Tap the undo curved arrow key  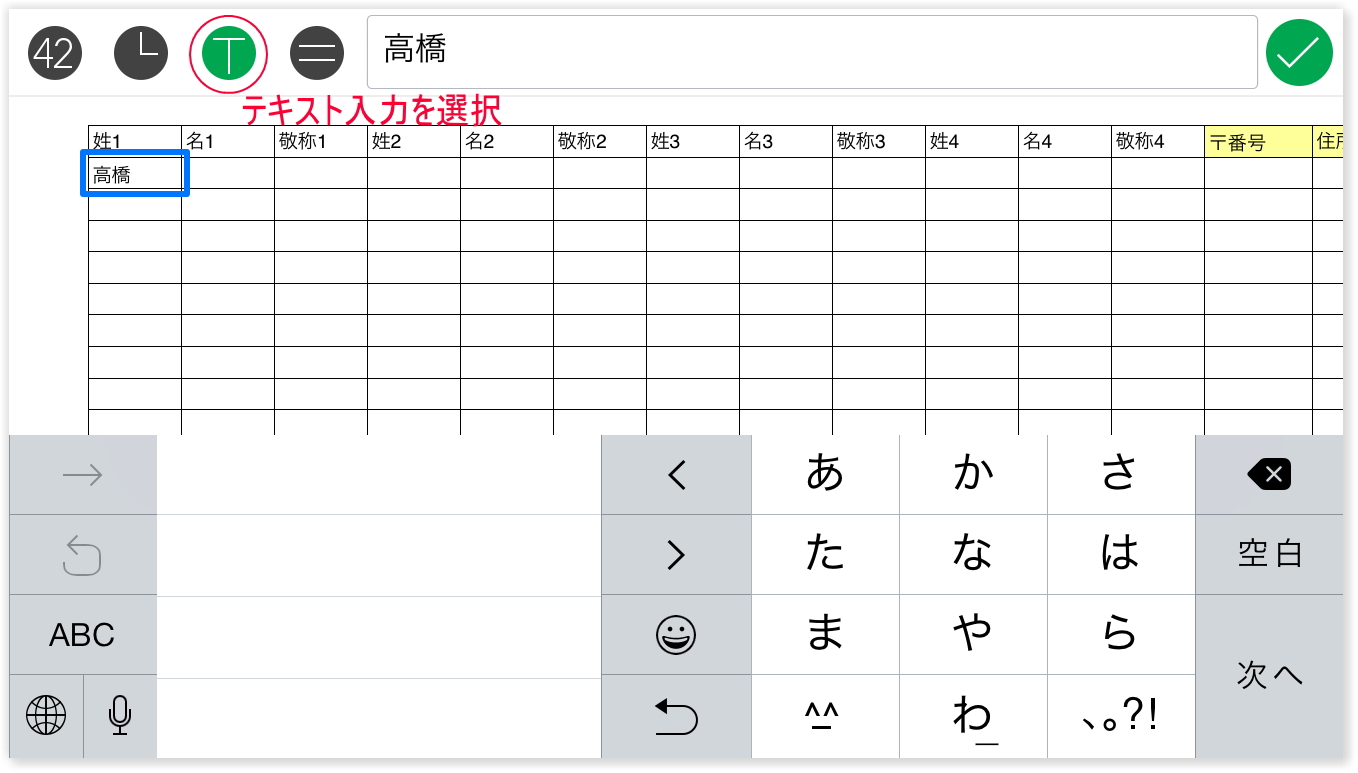point(83,555)
